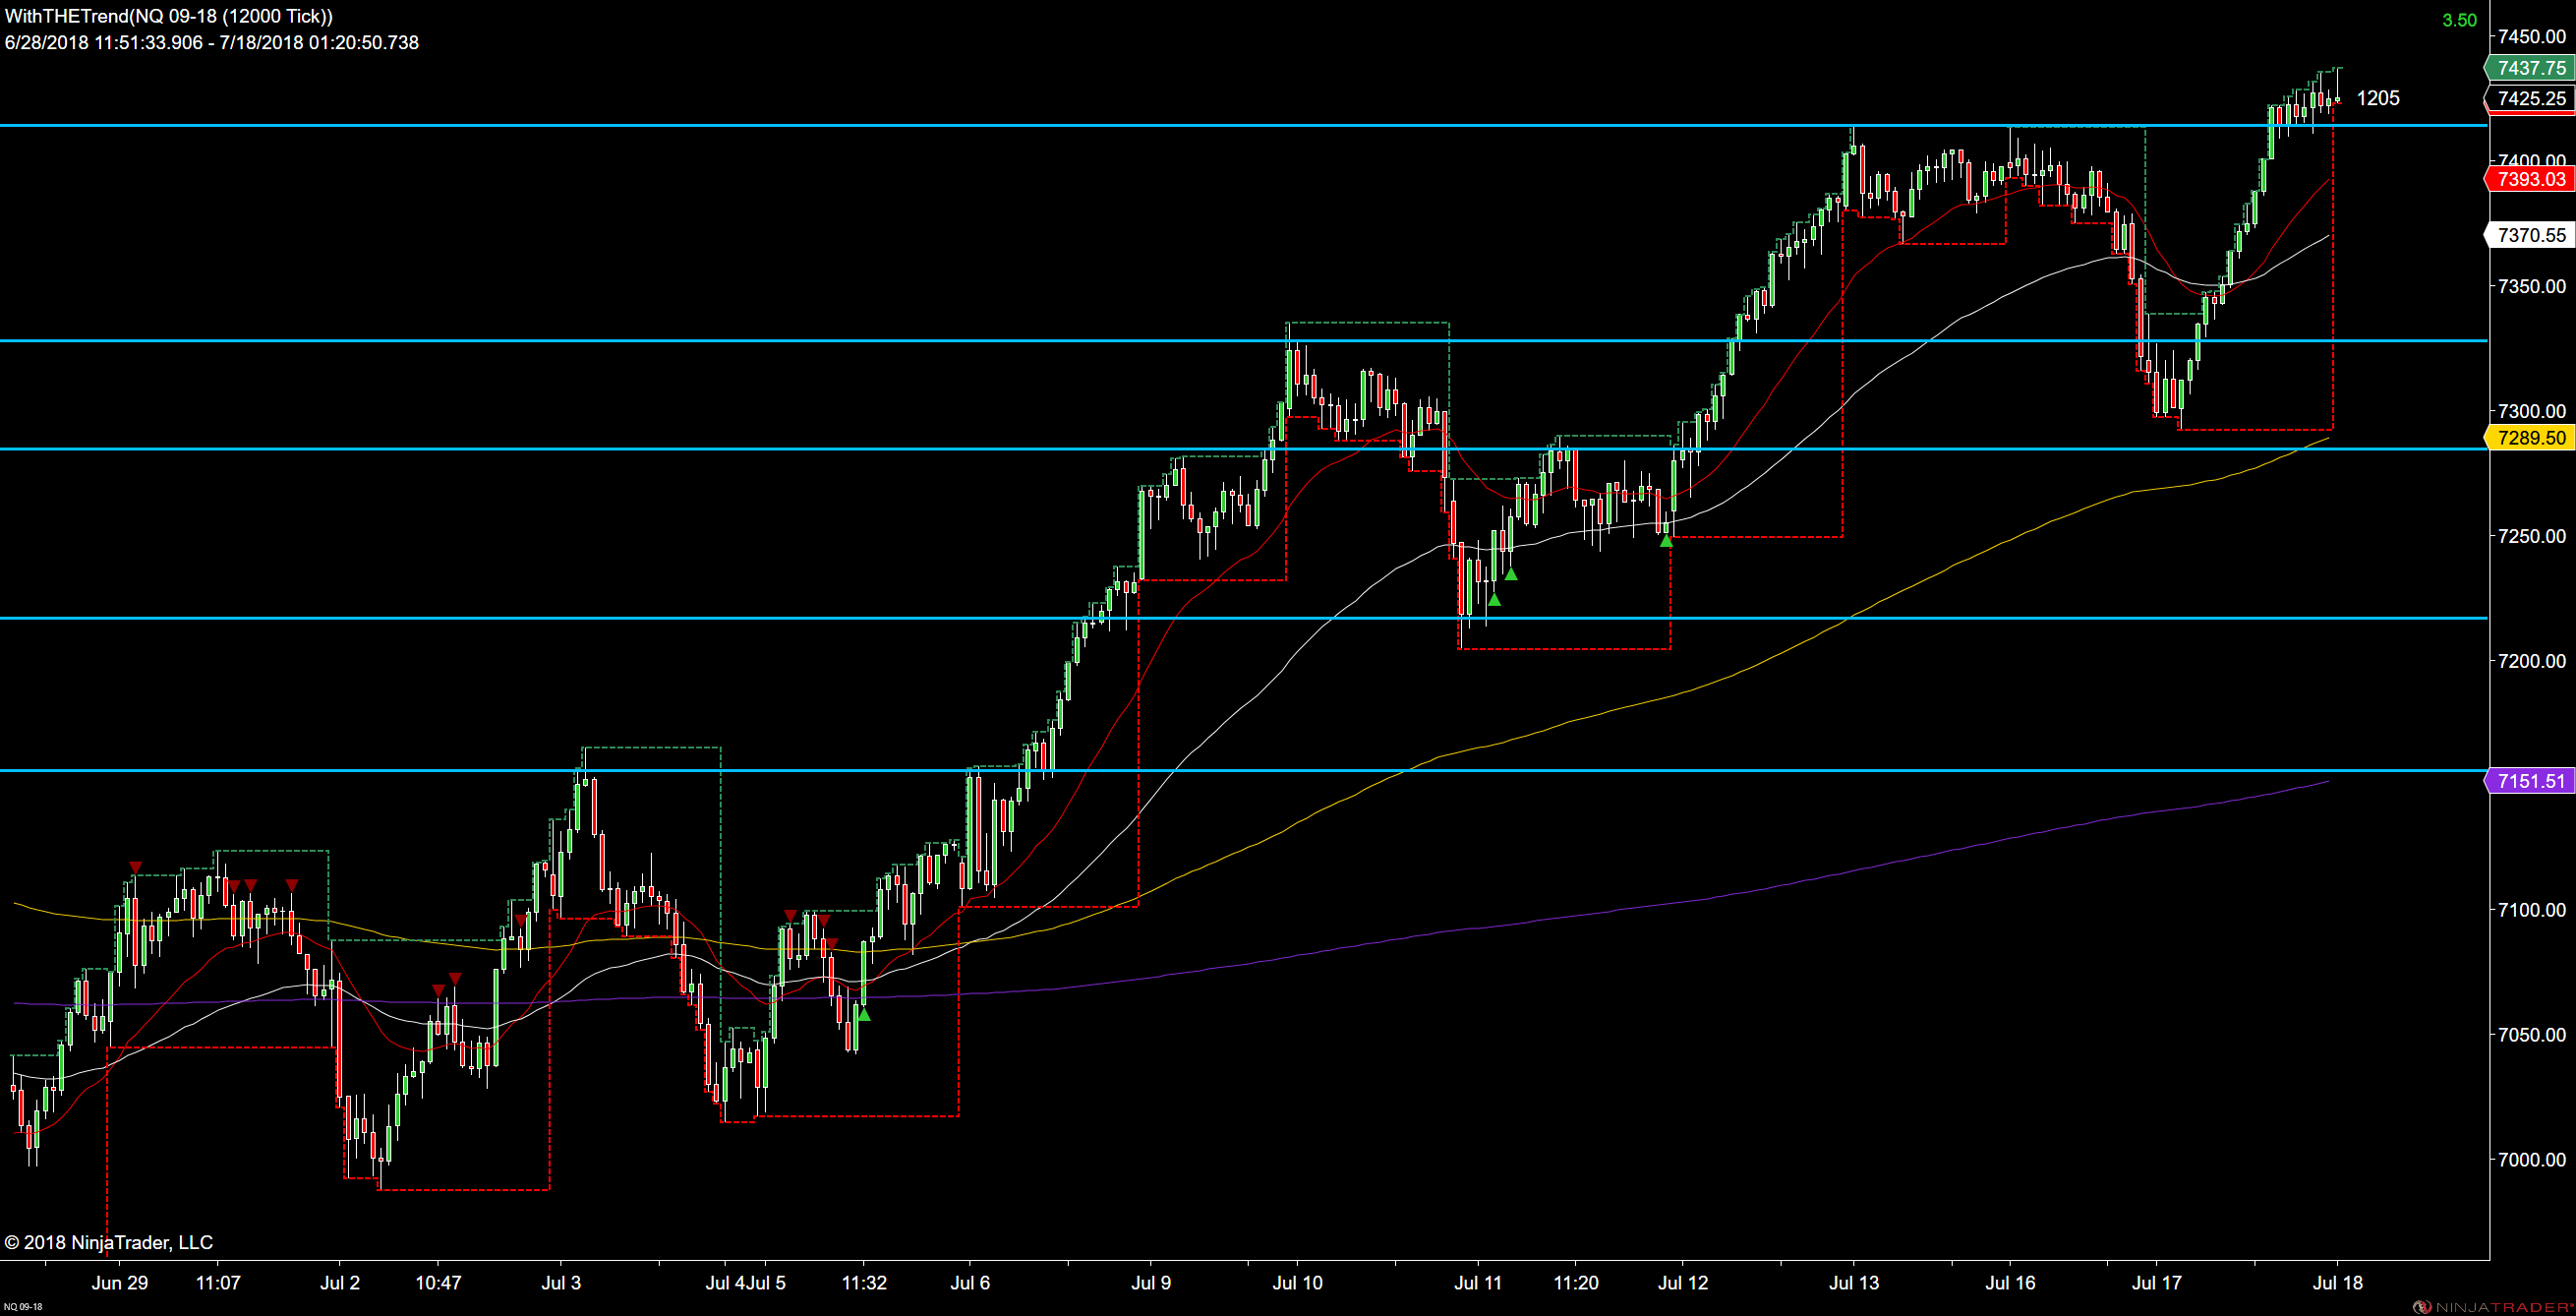This screenshot has width=2576, height=1316.
Task: Click the rightmost green up-arrow signal marker
Action: (1666, 541)
